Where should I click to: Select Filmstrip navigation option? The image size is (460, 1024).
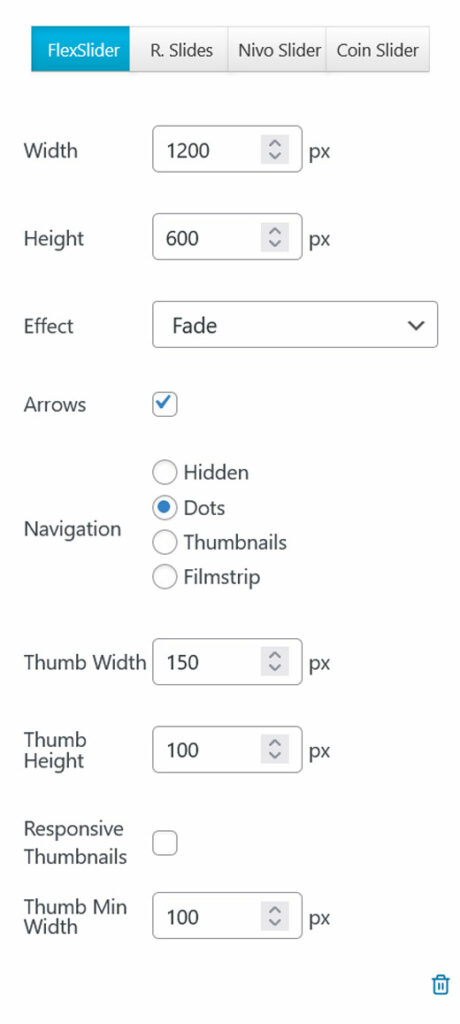(x=165, y=577)
